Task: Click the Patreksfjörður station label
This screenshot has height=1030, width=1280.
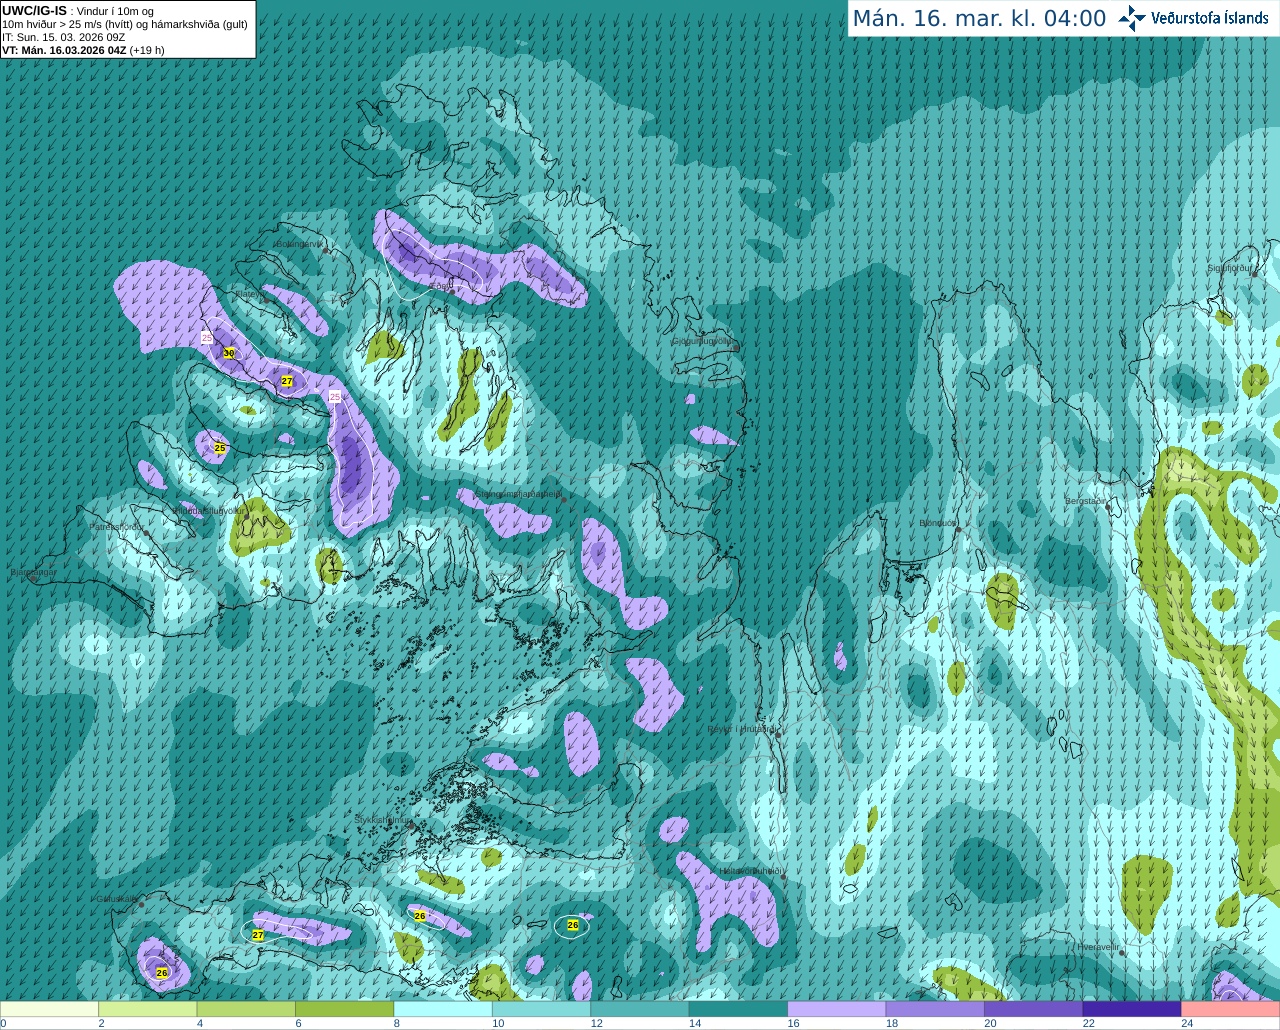Action: click(x=116, y=526)
